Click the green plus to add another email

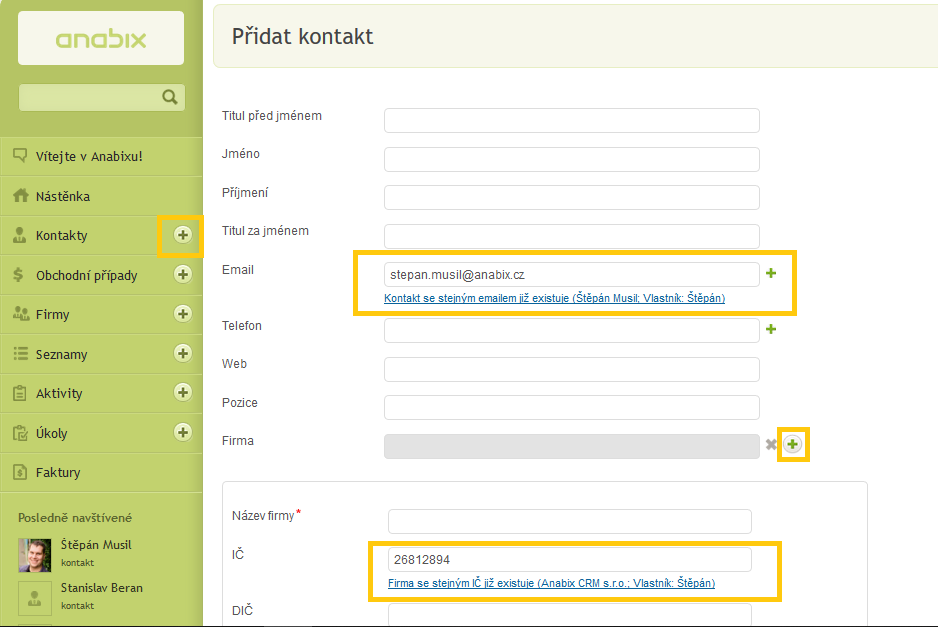click(771, 273)
